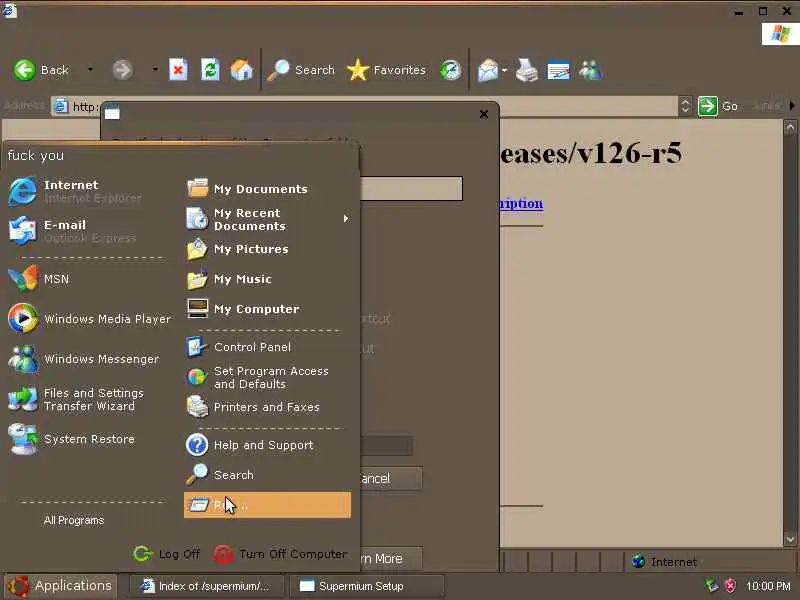
Task: Click the Forward arrow icon in IE toolbar
Action: (x=122, y=70)
